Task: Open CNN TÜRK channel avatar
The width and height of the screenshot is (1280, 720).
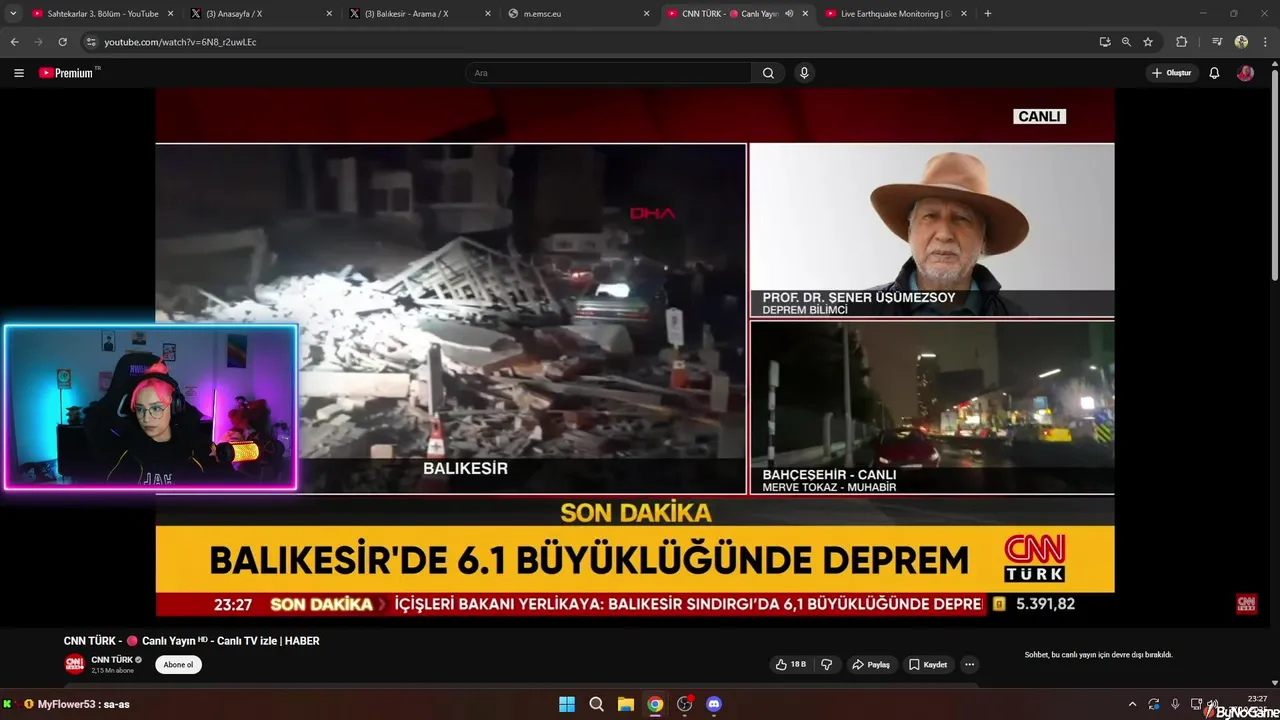Action: [75, 664]
